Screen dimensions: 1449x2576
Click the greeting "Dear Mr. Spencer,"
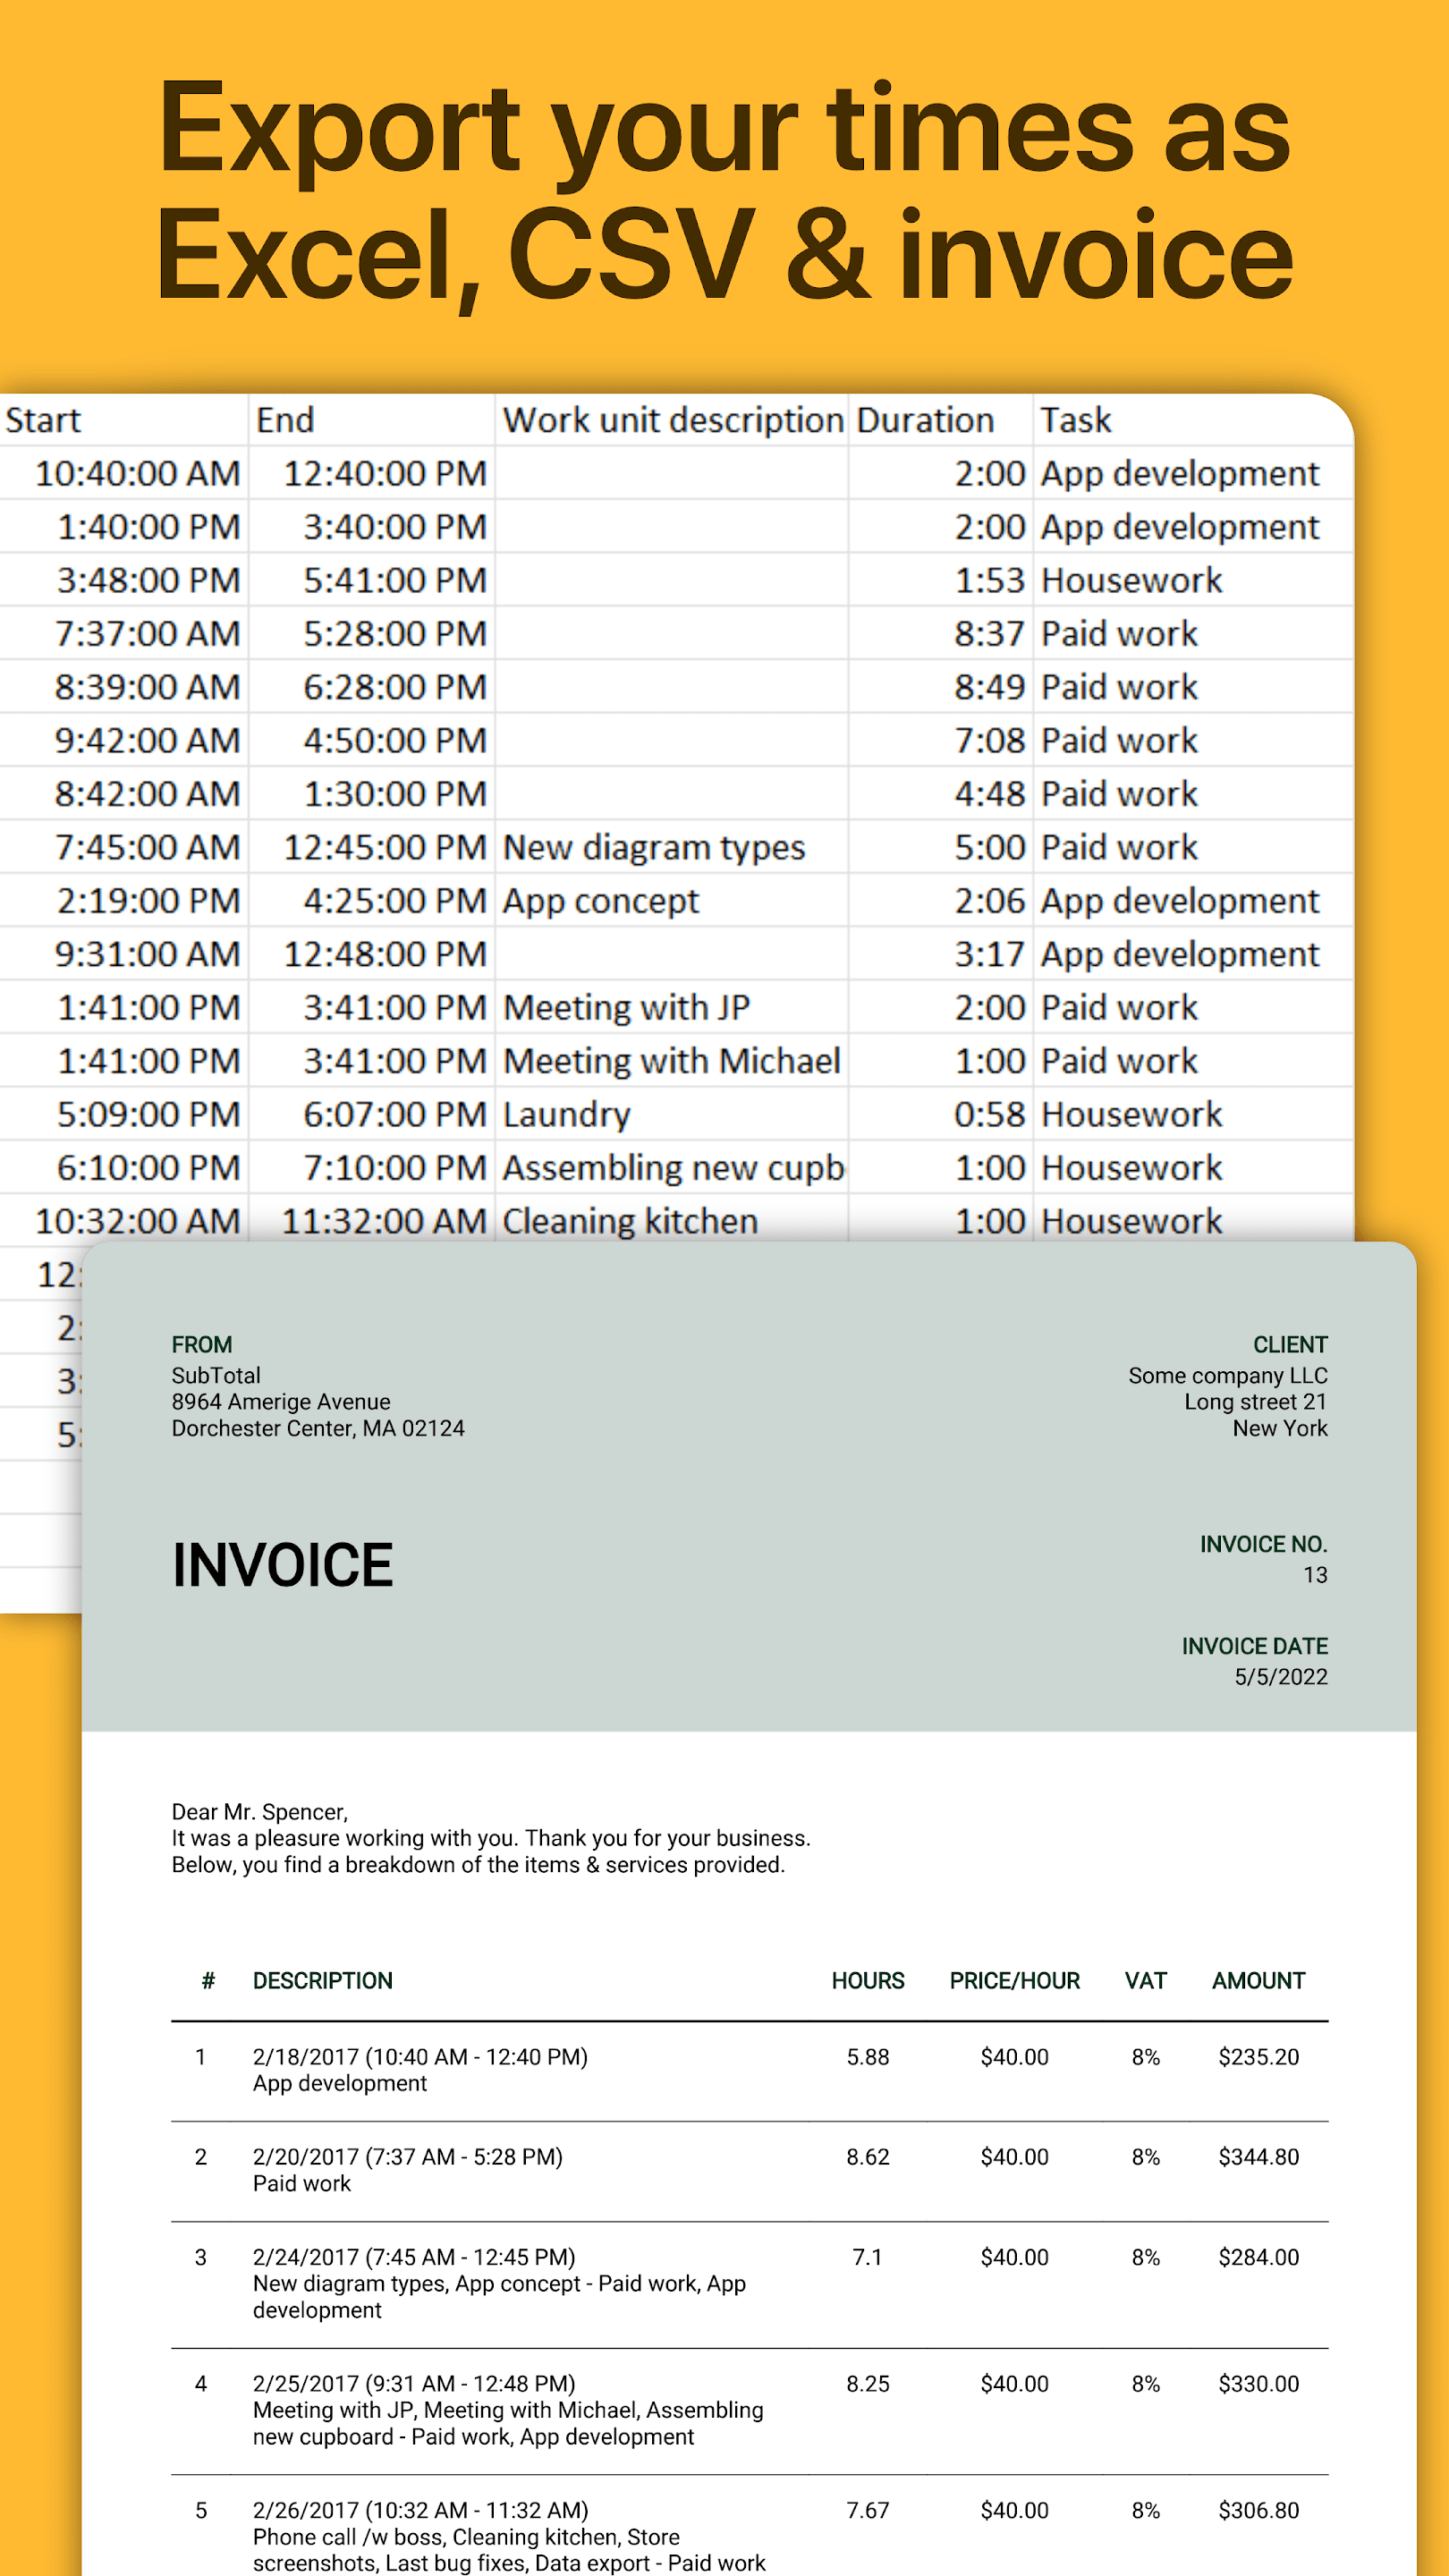point(260,1812)
